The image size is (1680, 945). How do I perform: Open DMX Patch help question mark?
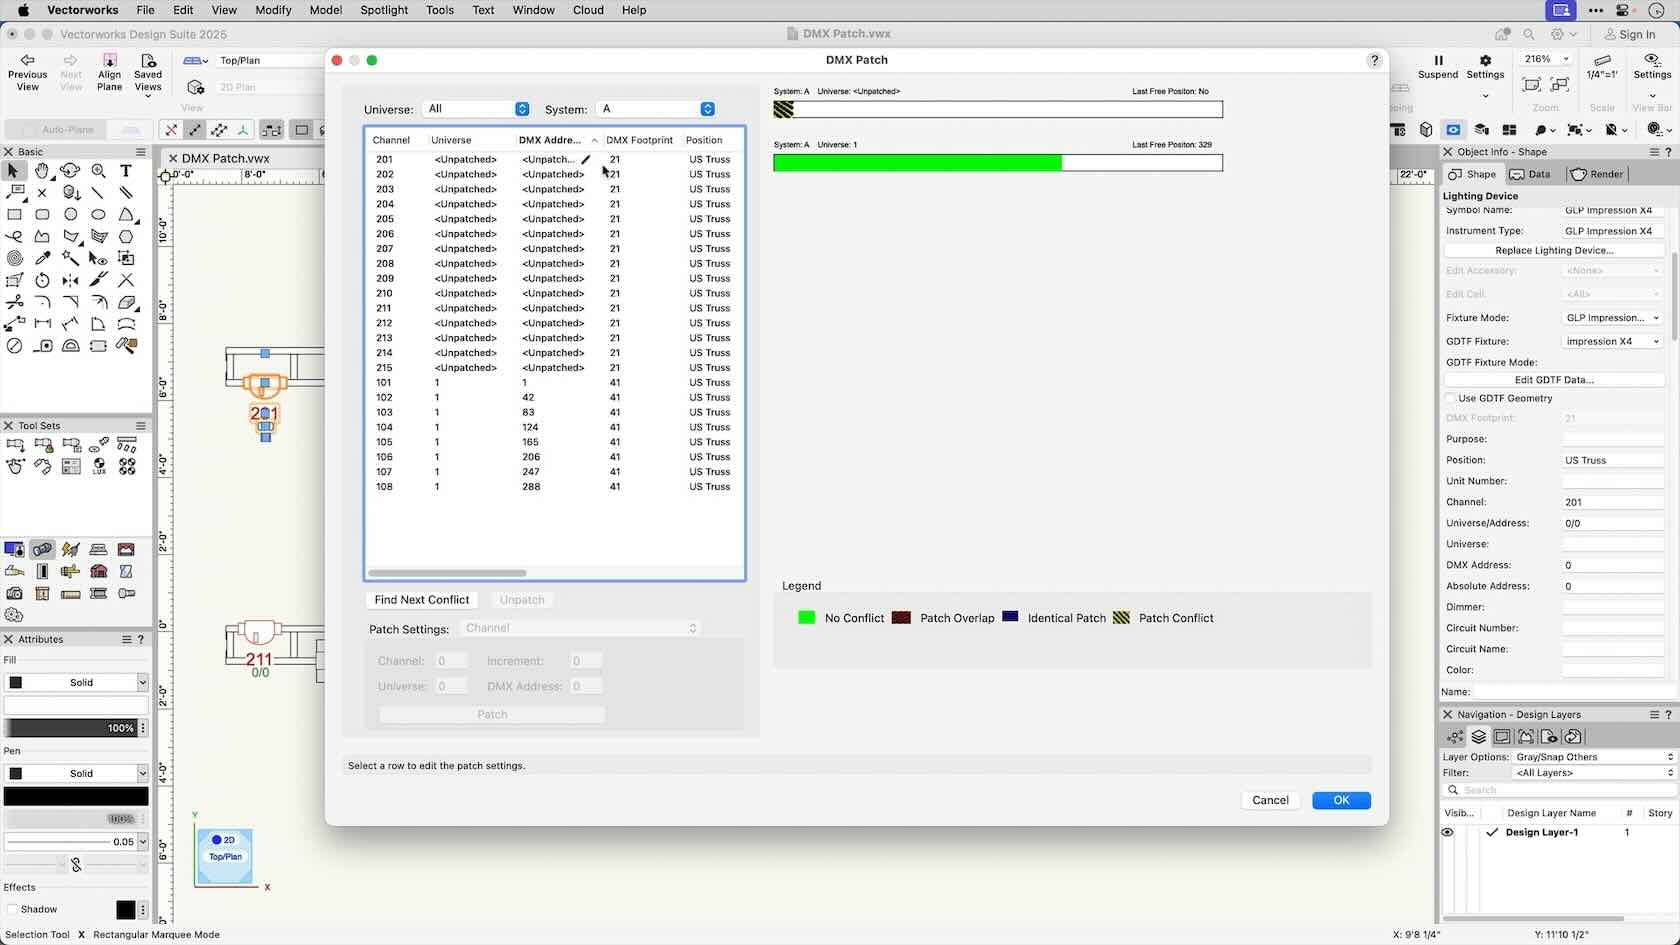(1374, 60)
